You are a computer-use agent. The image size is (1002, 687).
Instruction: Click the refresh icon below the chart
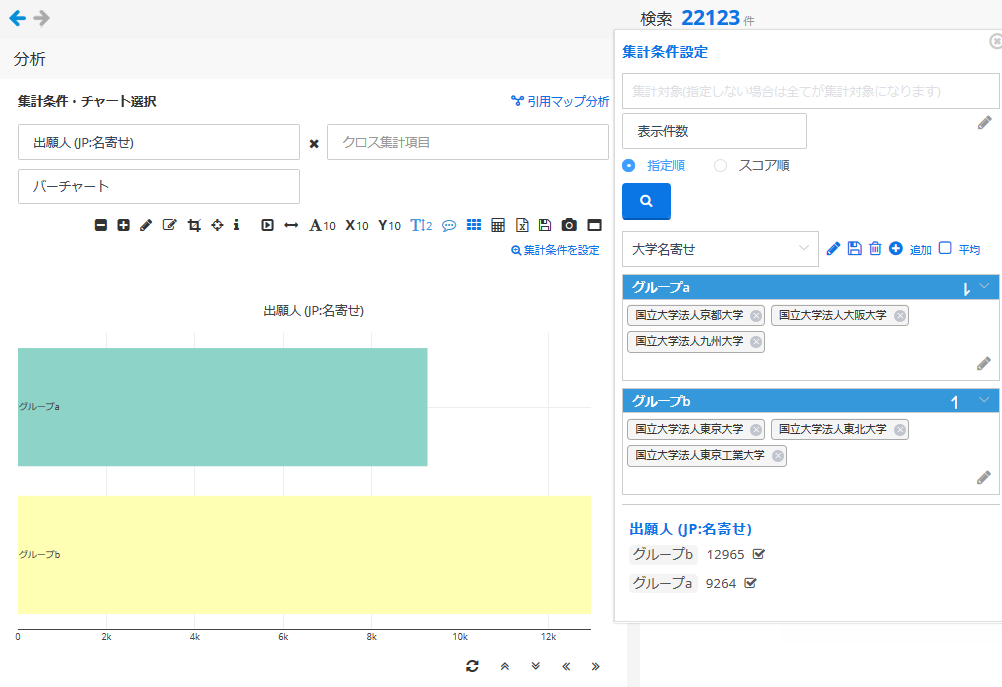click(472, 667)
